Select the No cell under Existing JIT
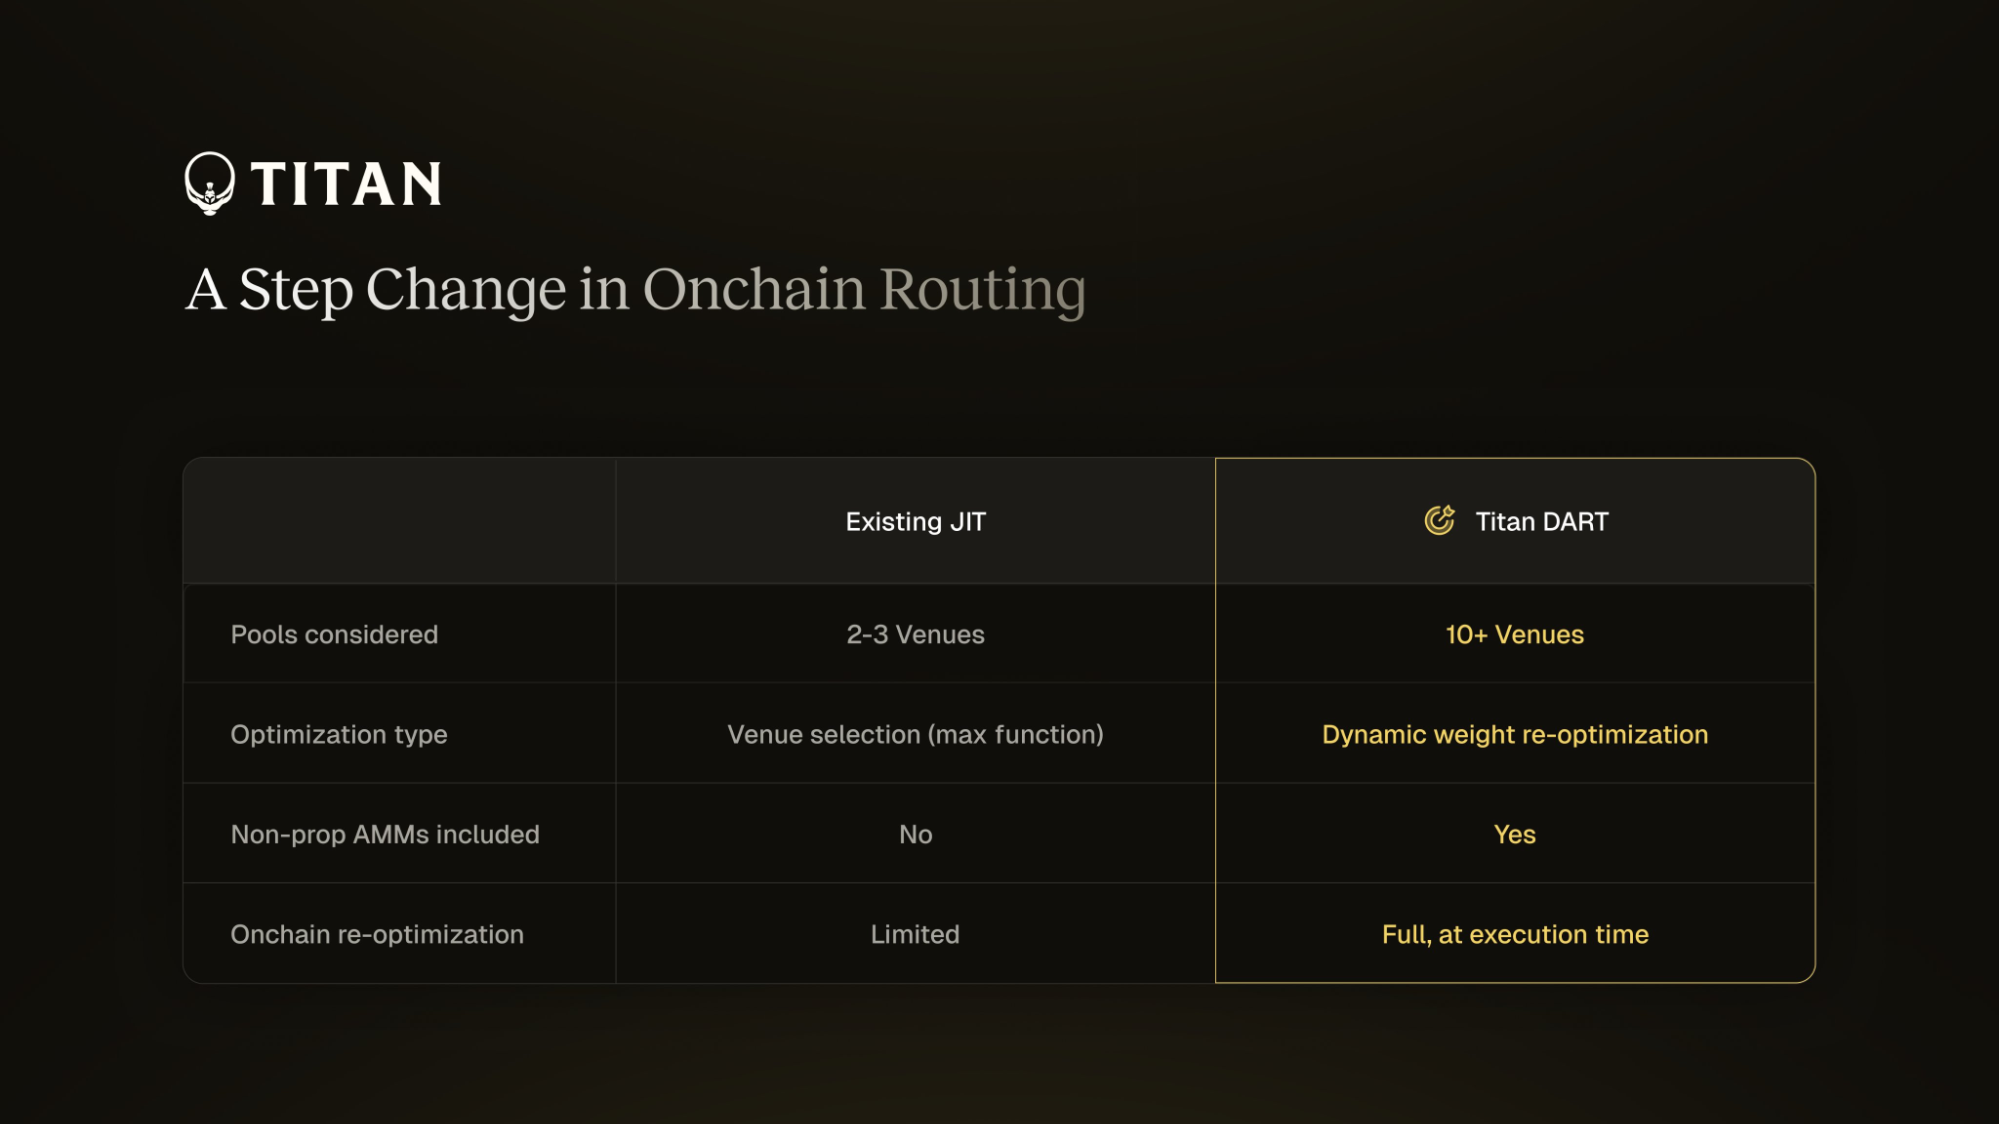 915,834
